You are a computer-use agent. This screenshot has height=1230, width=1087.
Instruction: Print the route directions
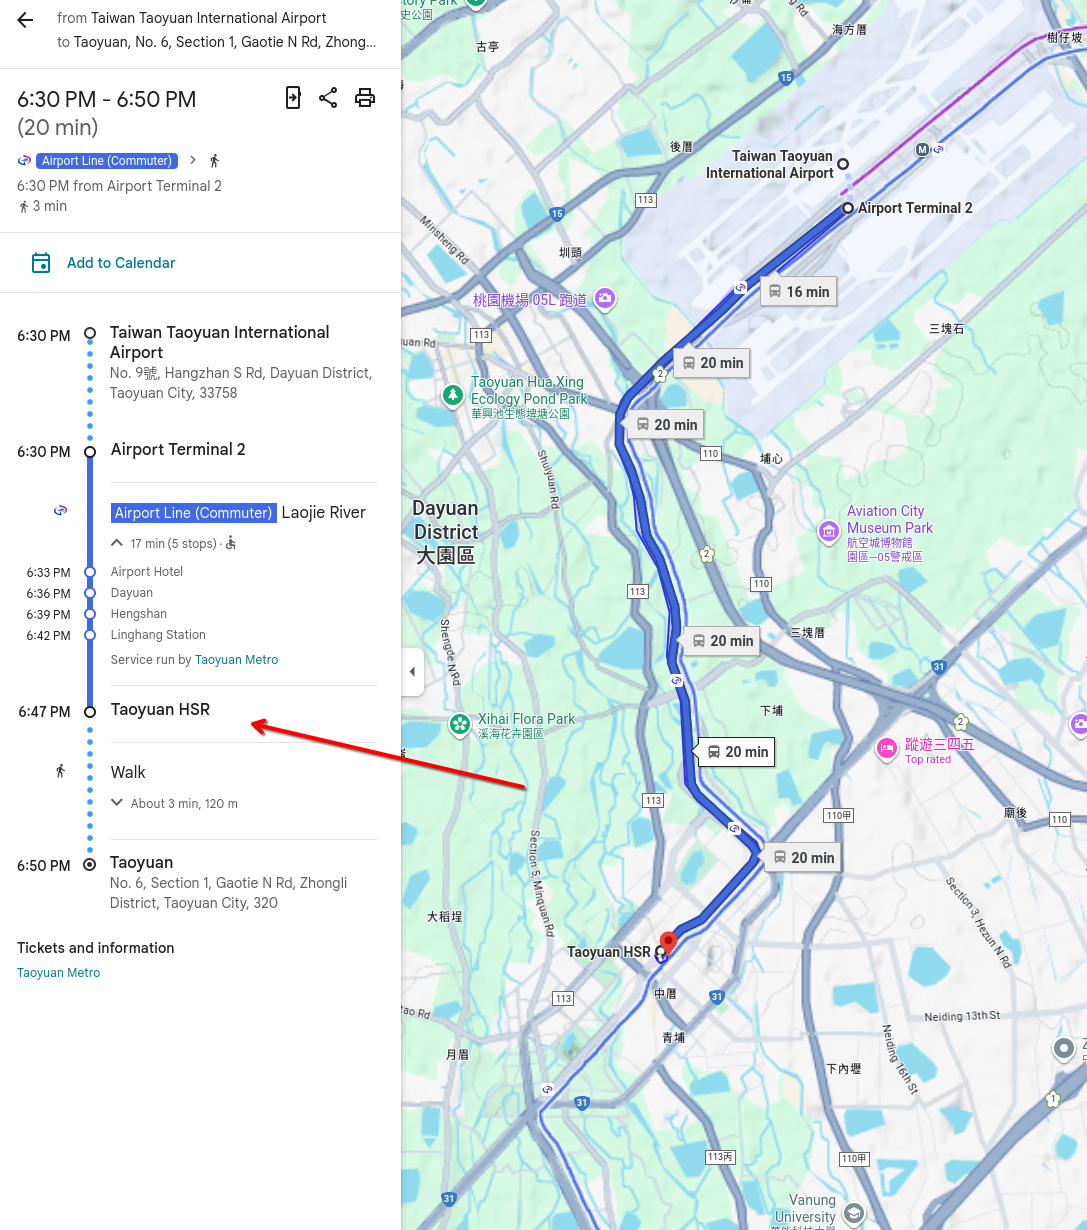click(x=365, y=97)
